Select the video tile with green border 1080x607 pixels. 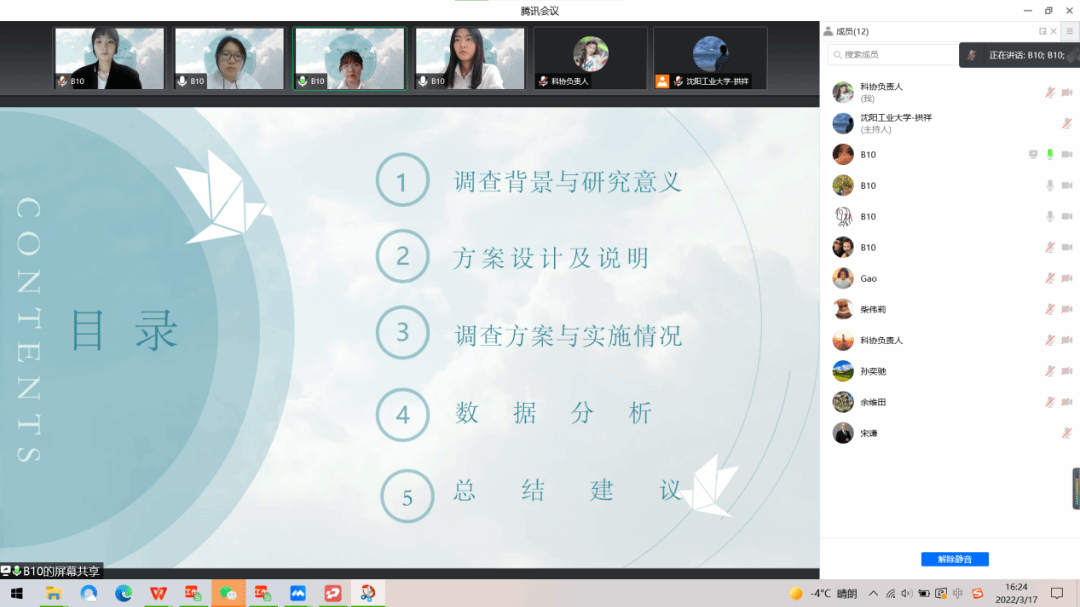coord(350,59)
